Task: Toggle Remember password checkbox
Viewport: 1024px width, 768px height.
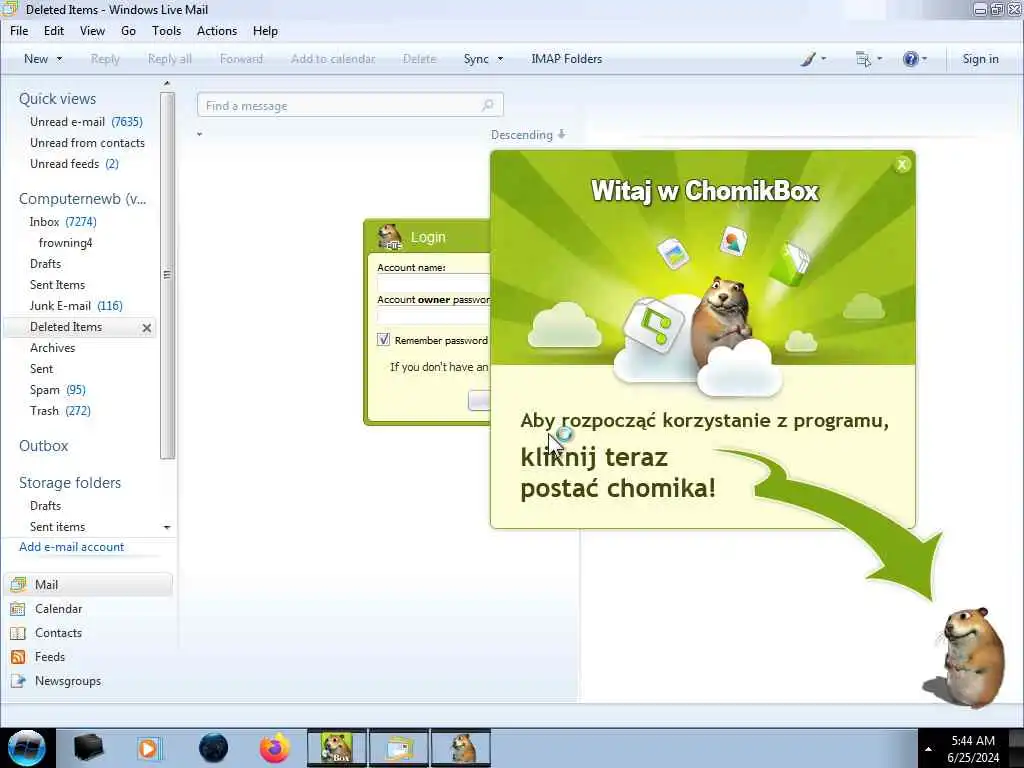Action: pyautogui.click(x=383, y=340)
